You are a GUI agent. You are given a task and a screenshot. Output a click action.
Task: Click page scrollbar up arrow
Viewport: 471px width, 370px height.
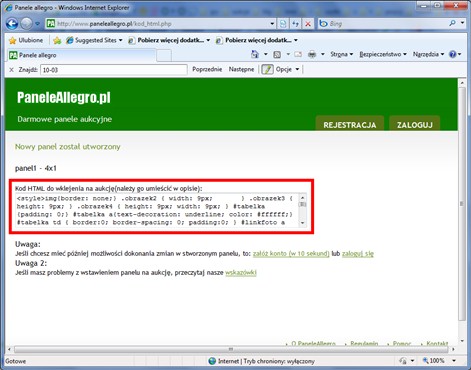point(462,83)
